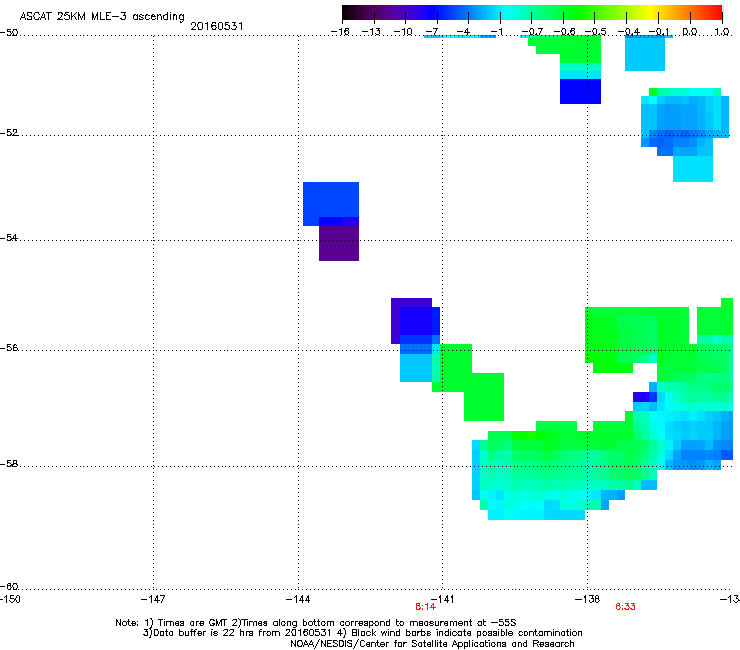Click the red swath time '8:33'
This screenshot has height=650, width=740.
pyautogui.click(x=625, y=607)
